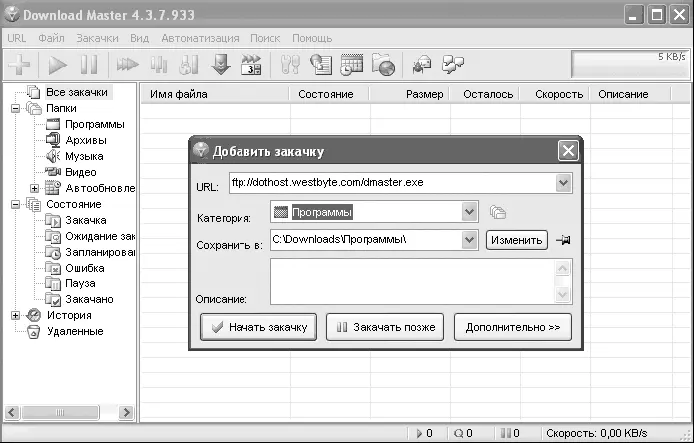Click inside the Описание text field
Screen dimensions: 694x443
[x=411, y=281]
